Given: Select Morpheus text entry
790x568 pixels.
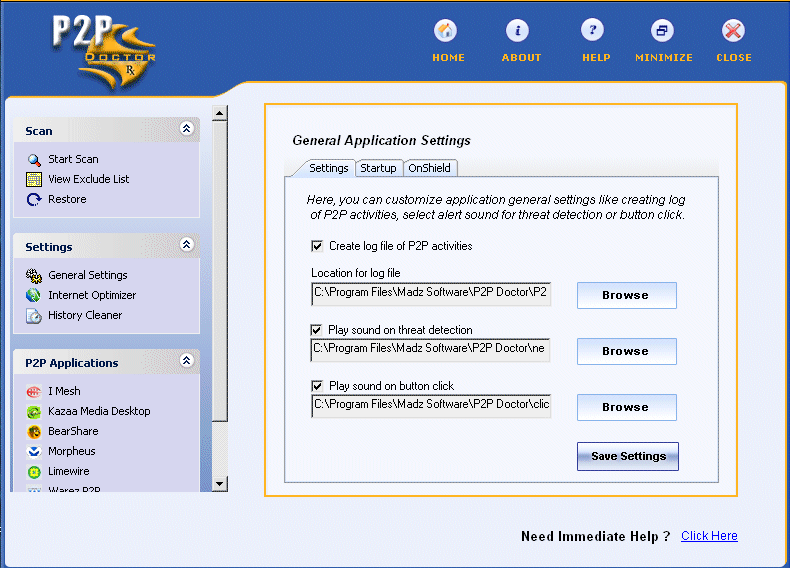Looking at the screenshot, I should click(x=72, y=451).
